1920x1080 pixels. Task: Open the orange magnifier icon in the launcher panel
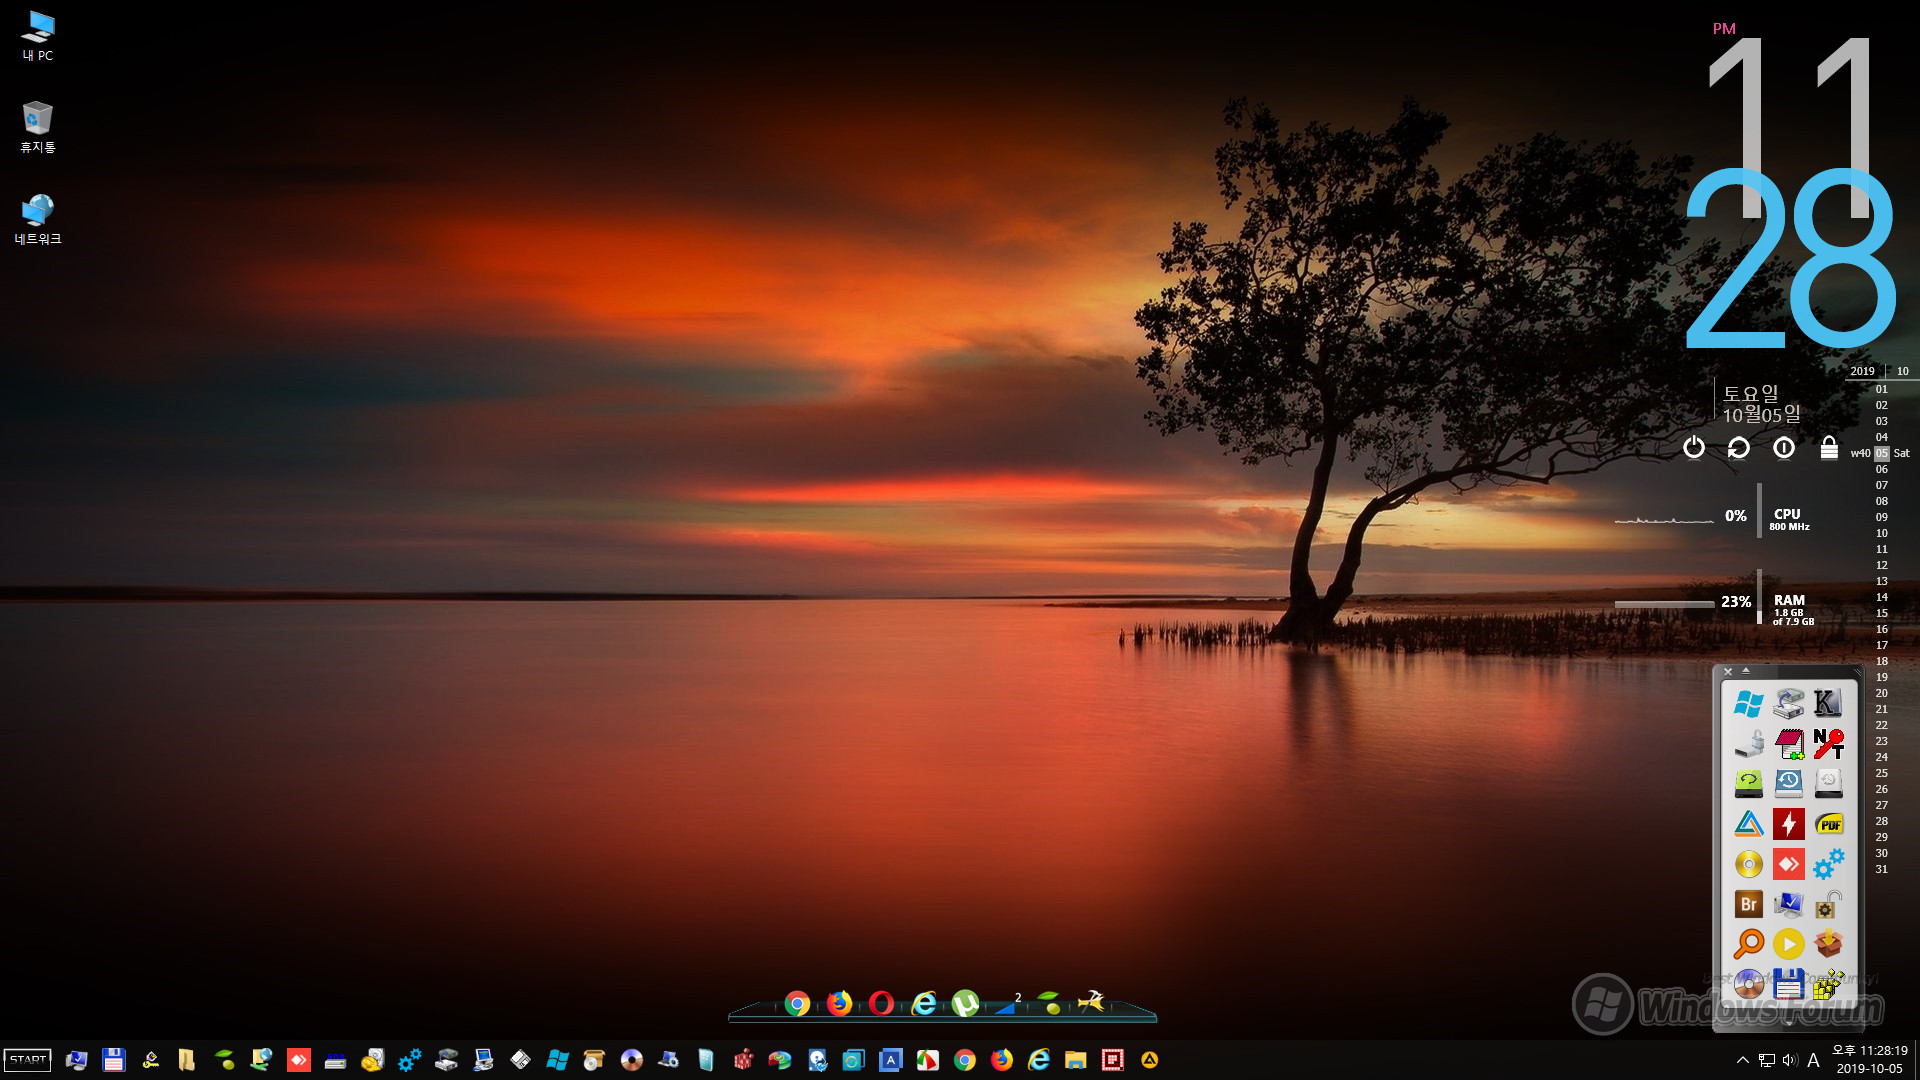tap(1748, 944)
